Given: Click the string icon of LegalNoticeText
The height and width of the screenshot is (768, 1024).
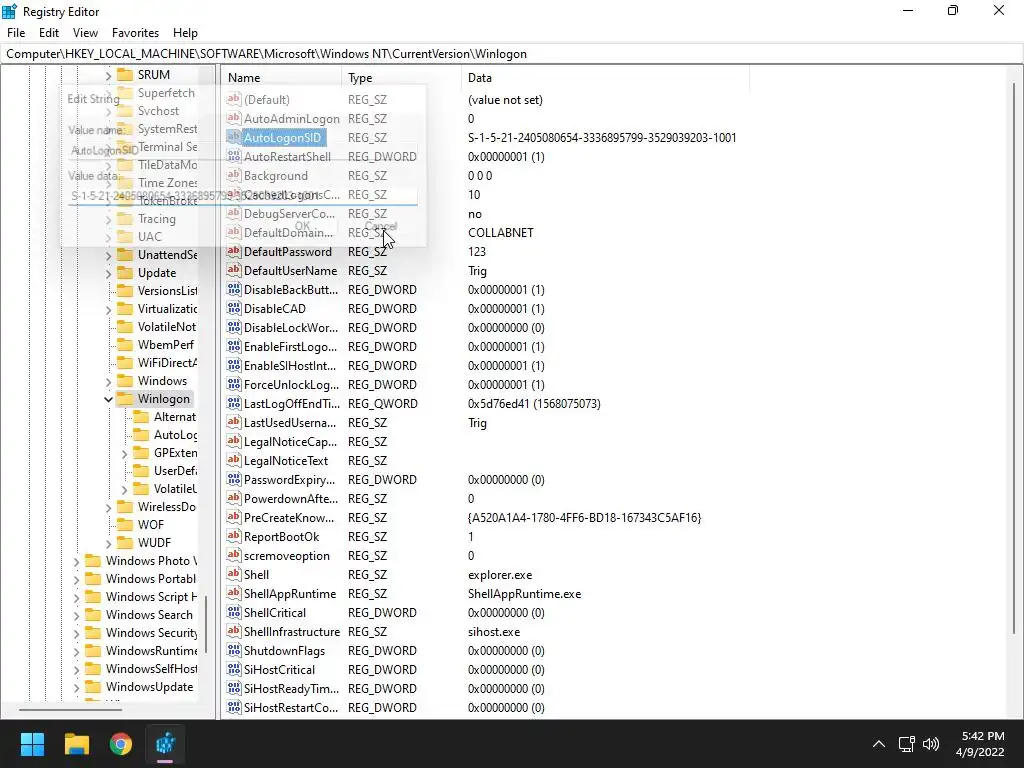Looking at the screenshot, I should [x=233, y=460].
